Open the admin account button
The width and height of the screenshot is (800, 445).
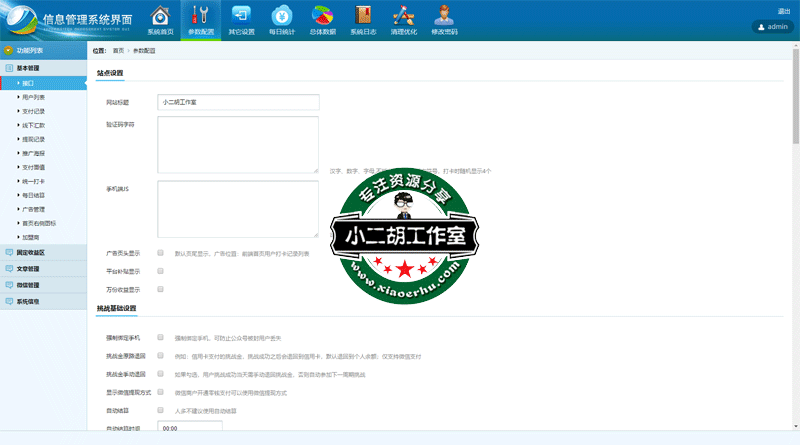(772, 27)
